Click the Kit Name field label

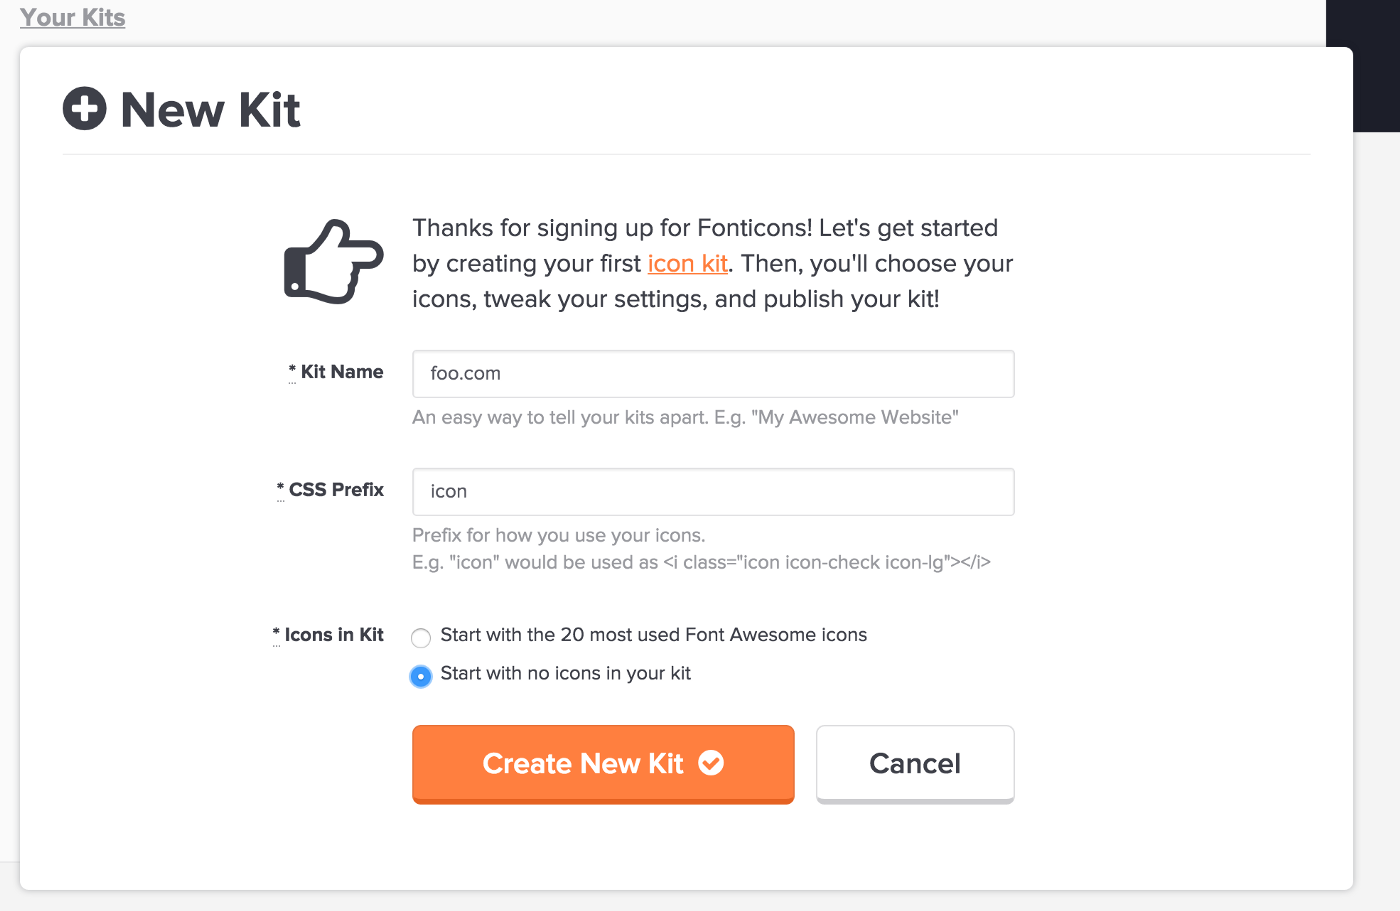pyautogui.click(x=342, y=372)
